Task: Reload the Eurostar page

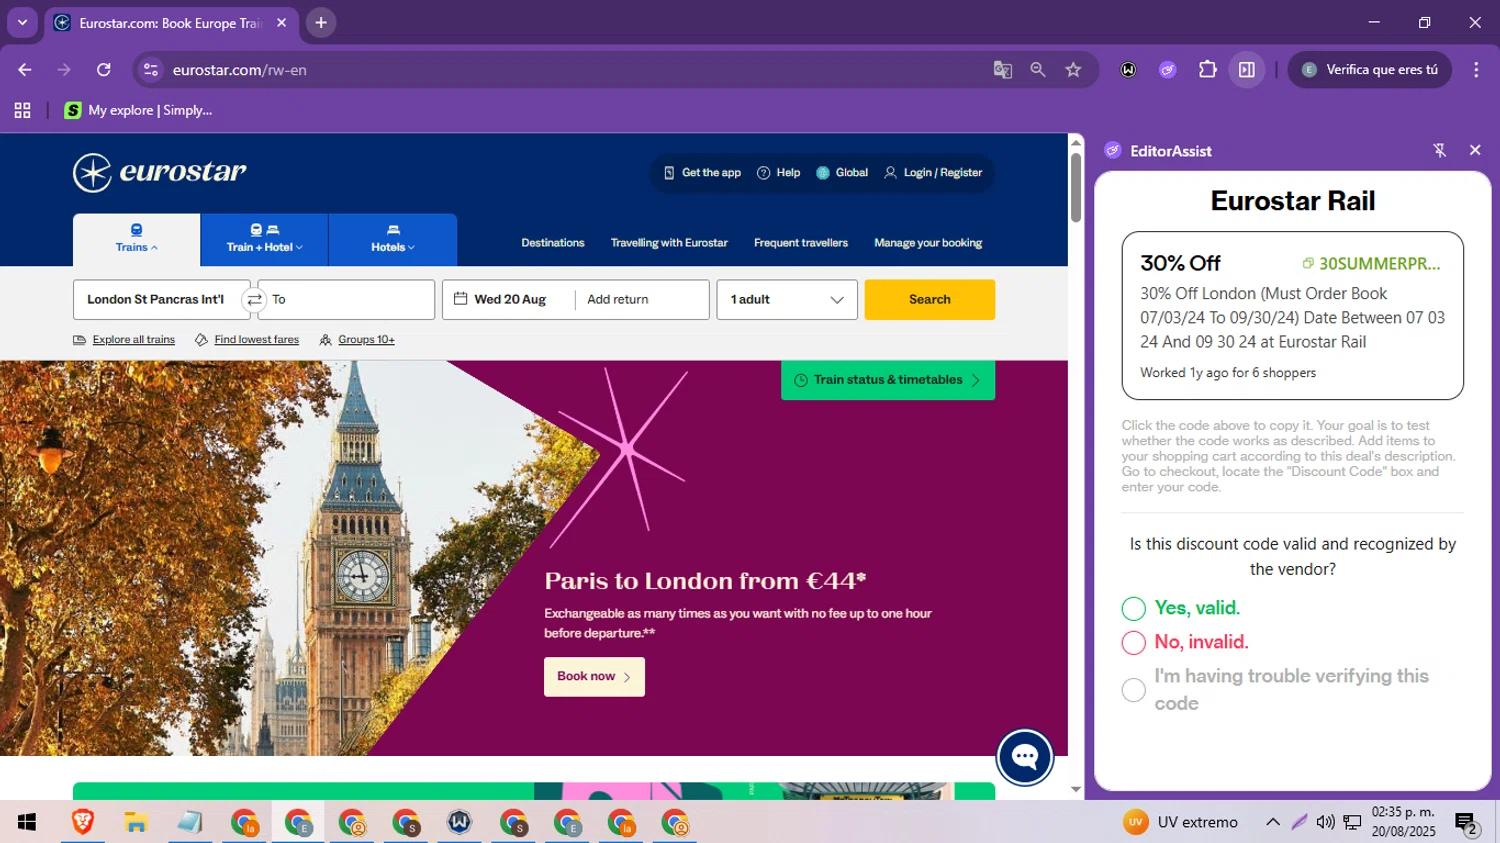Action: coord(104,70)
